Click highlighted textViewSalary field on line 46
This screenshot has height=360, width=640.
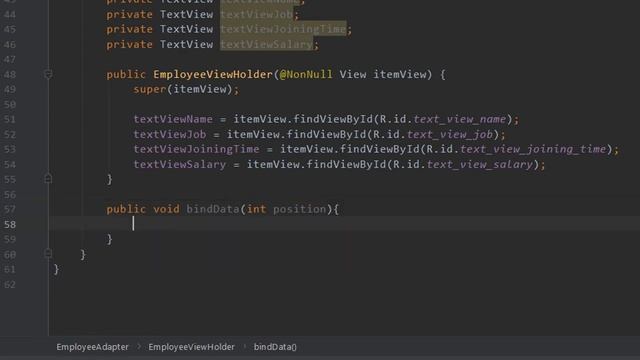(267, 44)
